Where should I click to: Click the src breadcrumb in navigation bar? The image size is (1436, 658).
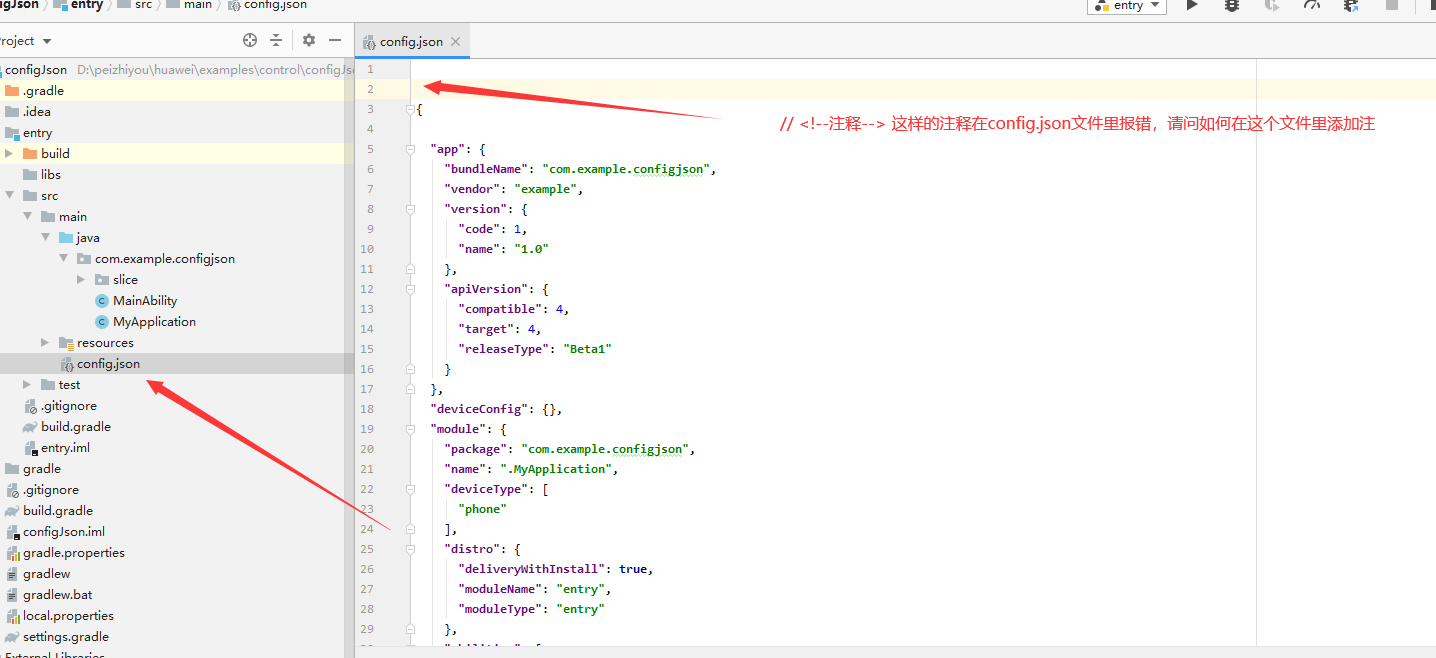[x=143, y=5]
